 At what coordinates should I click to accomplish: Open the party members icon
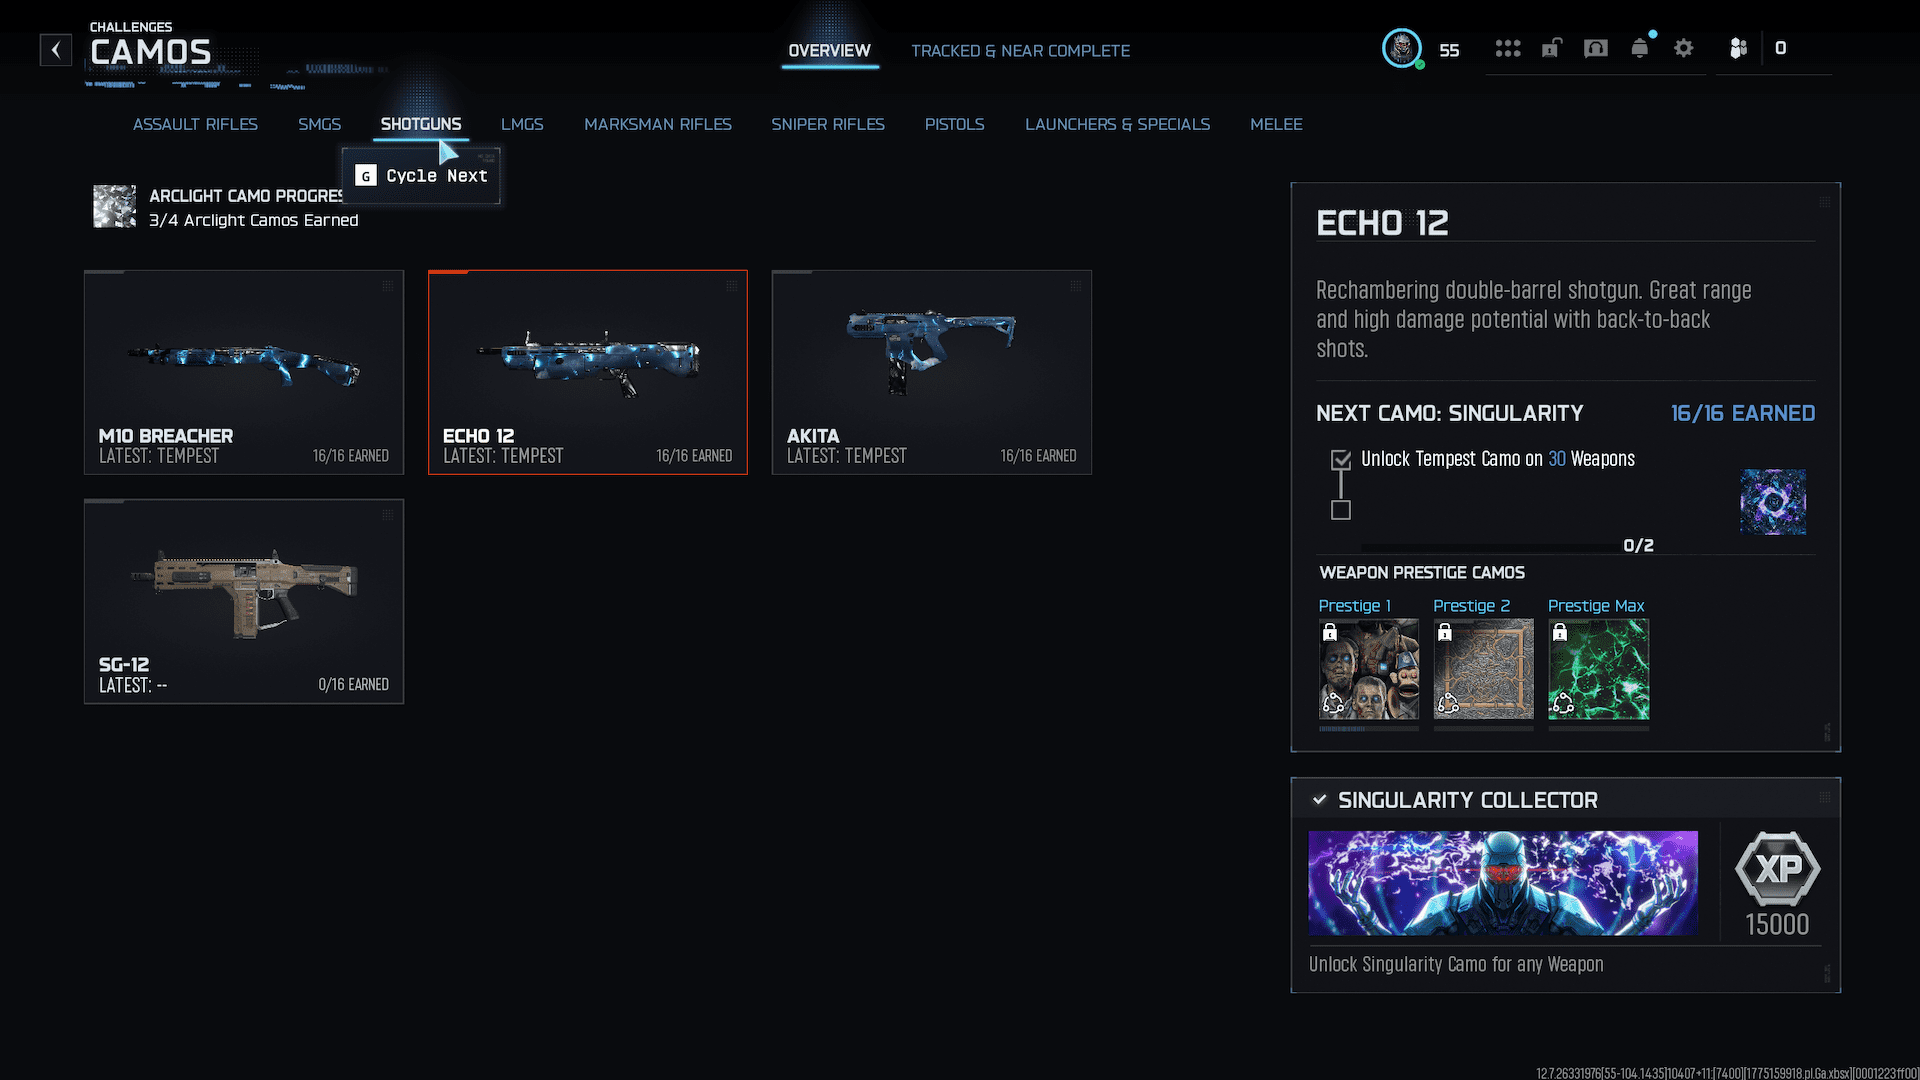coord(1738,48)
